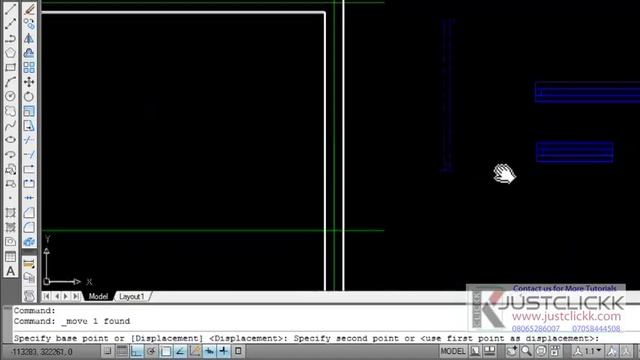Select the Spline tool
Viewport: 640px width, 360px height.
(10, 125)
